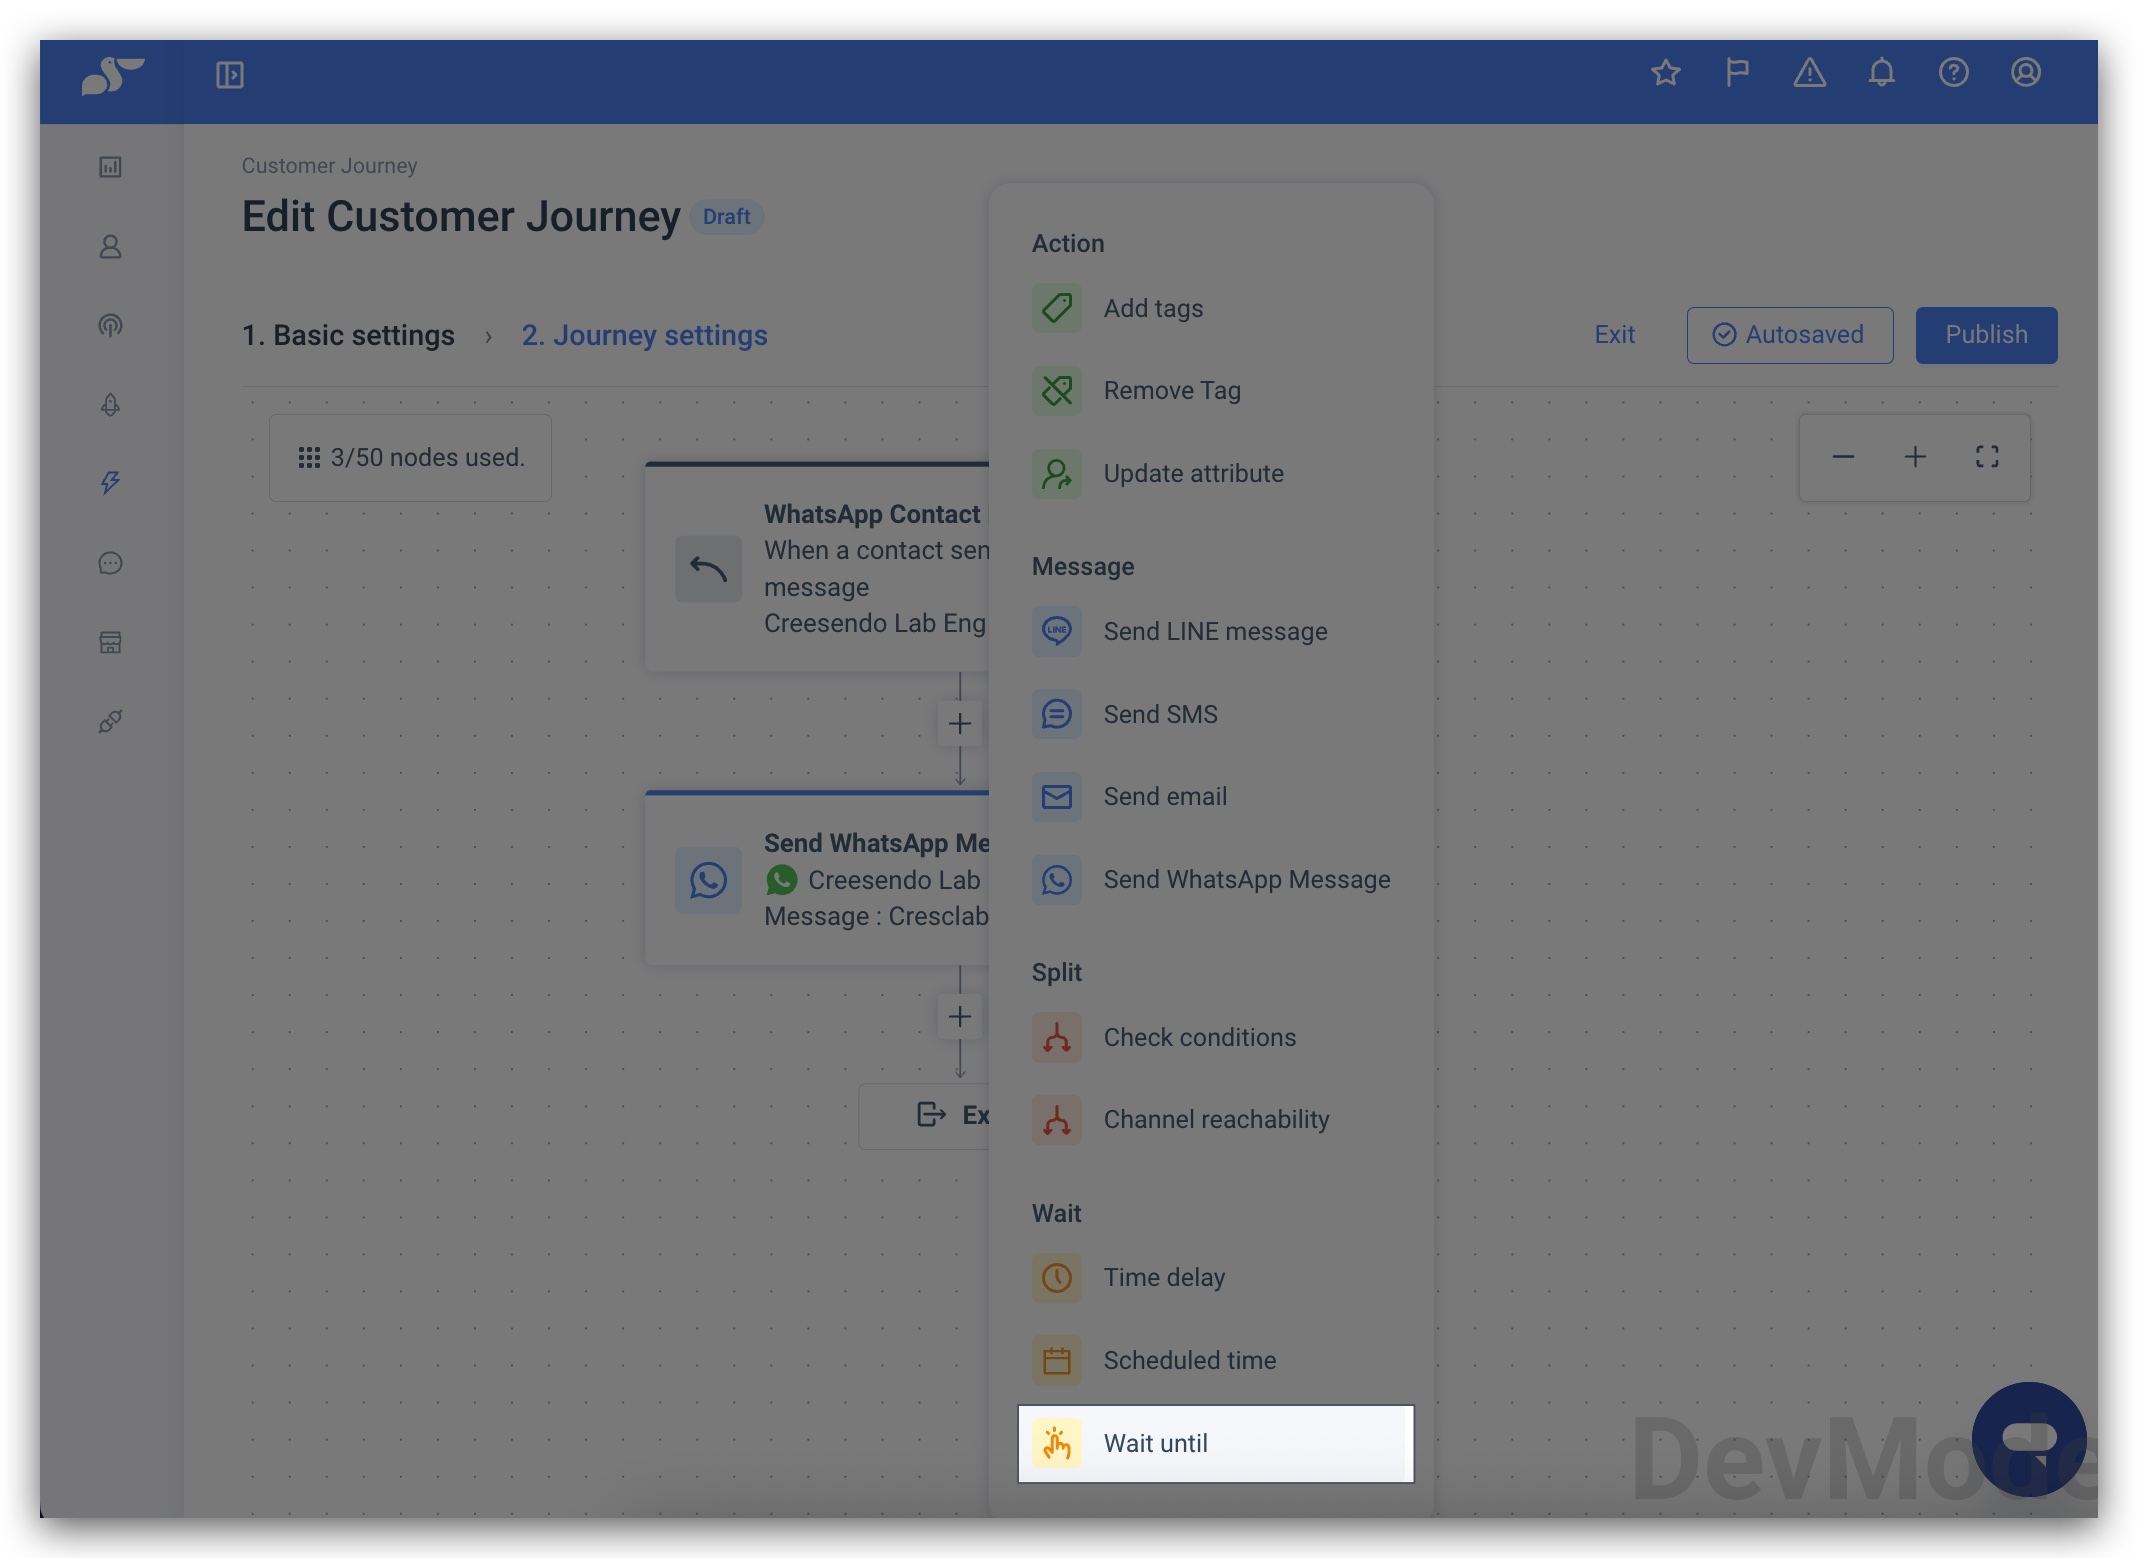Viewport: 2138px width, 1558px height.
Task: Select the WhatsApp Contact trigger card
Action: point(818,567)
